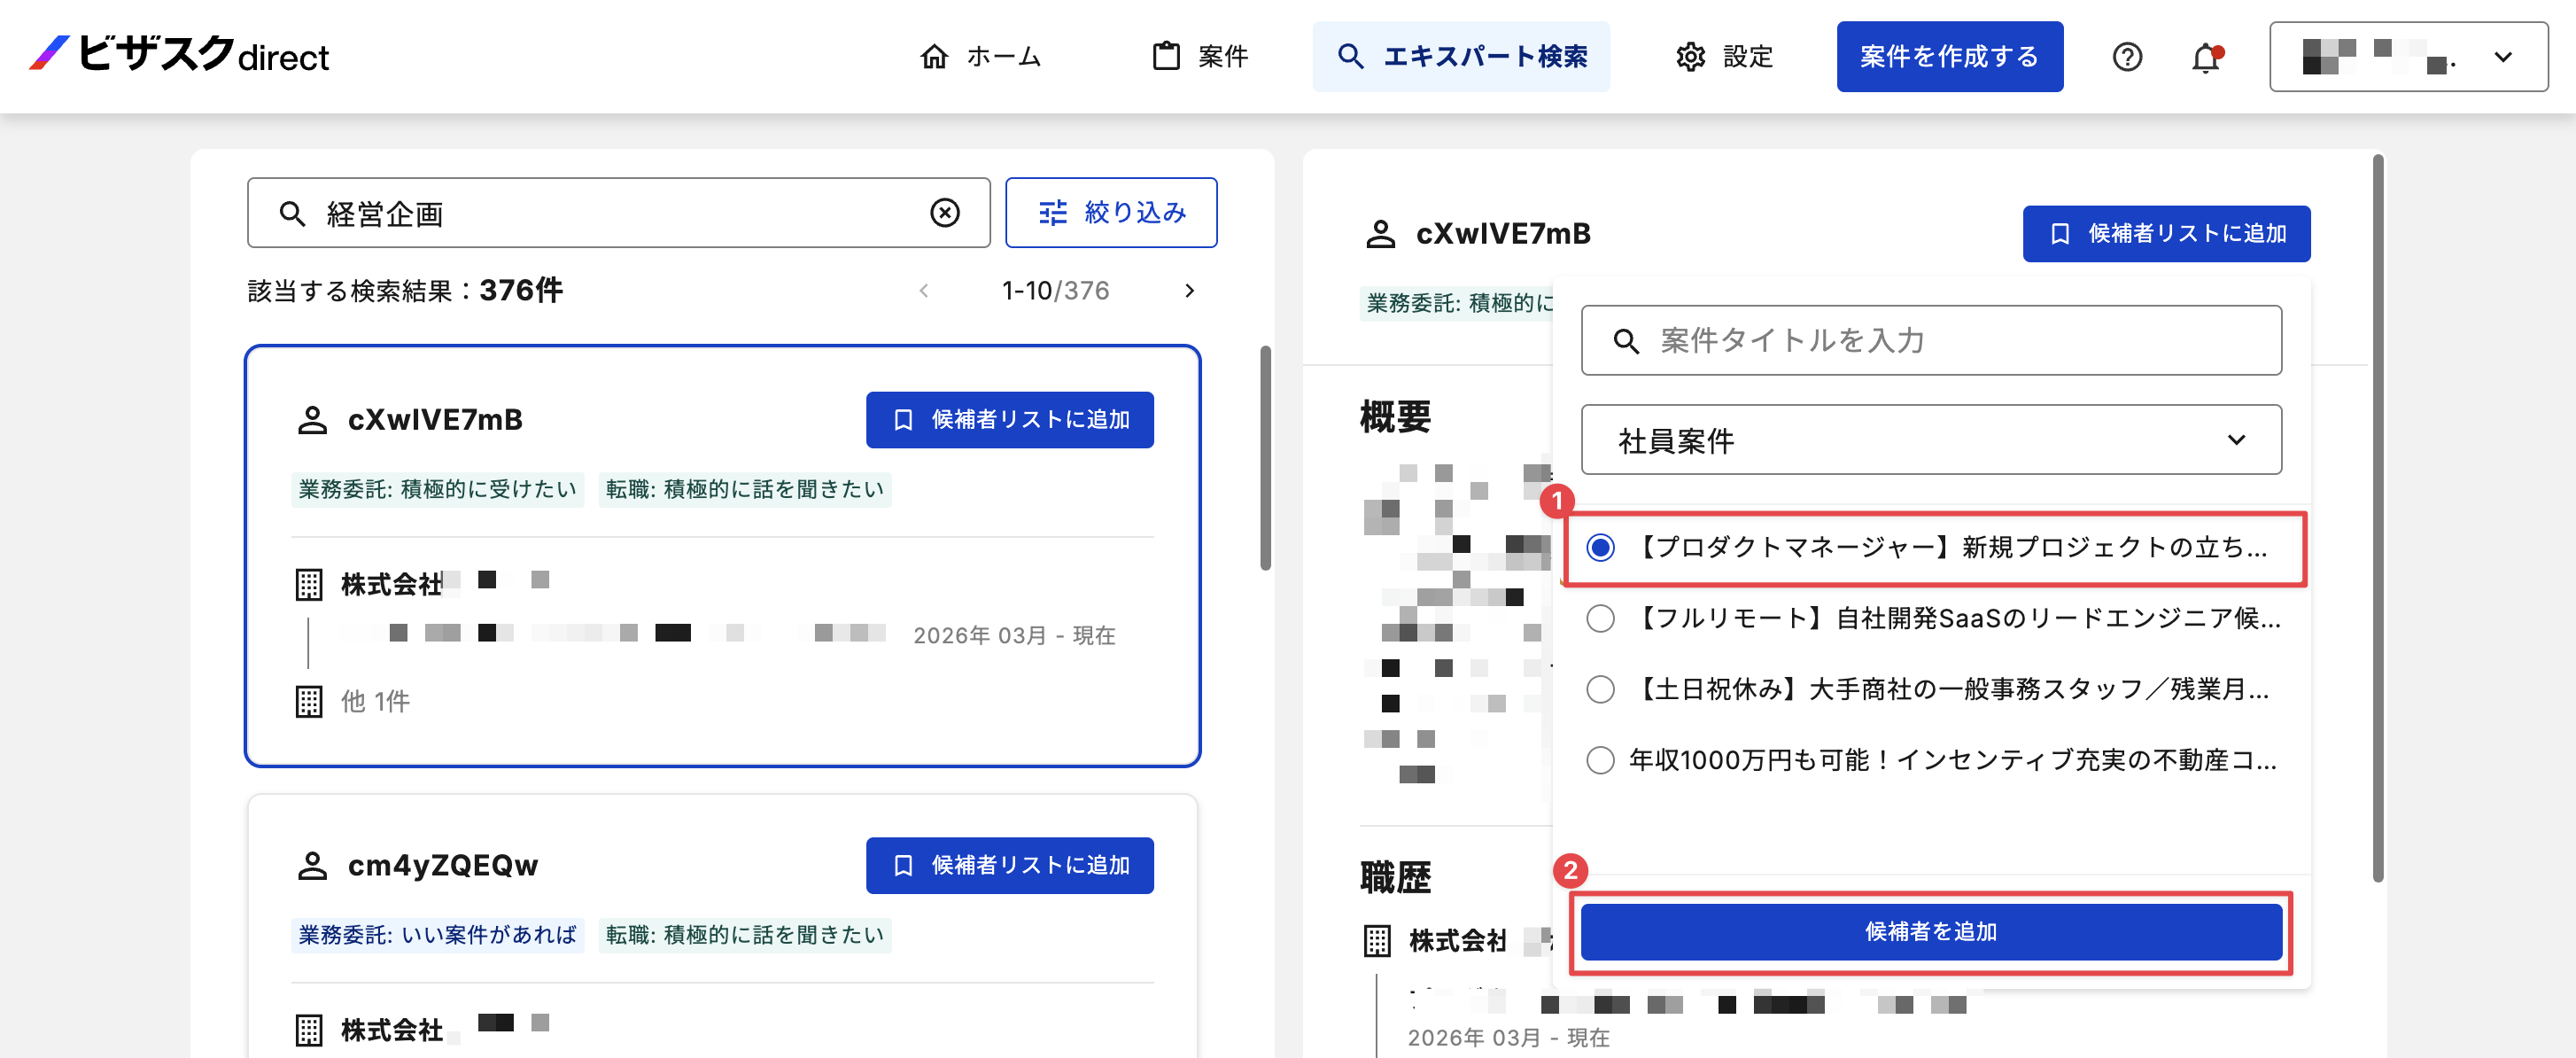Add cXwIVE7mB card to 候補者リスト
This screenshot has width=2576, height=1058.
click(x=1009, y=420)
